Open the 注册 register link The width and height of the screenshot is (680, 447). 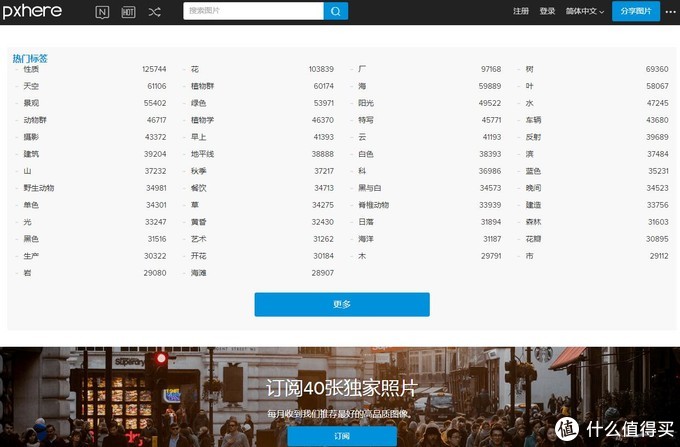[521, 11]
